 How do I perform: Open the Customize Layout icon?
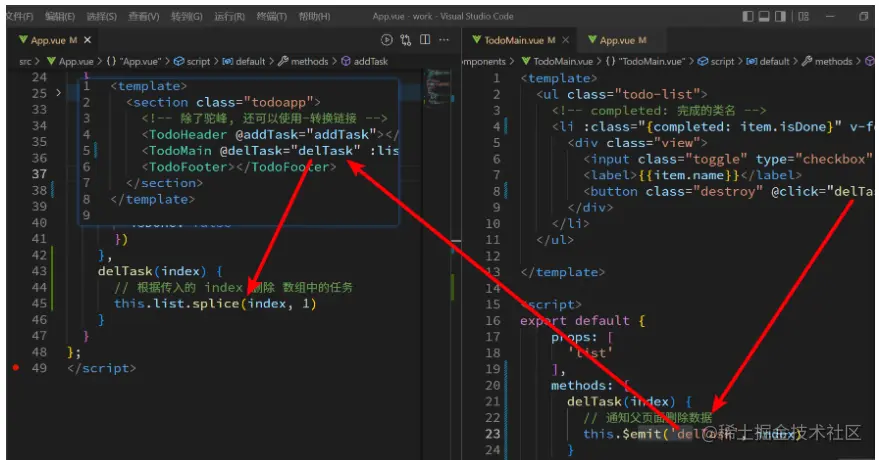804,16
